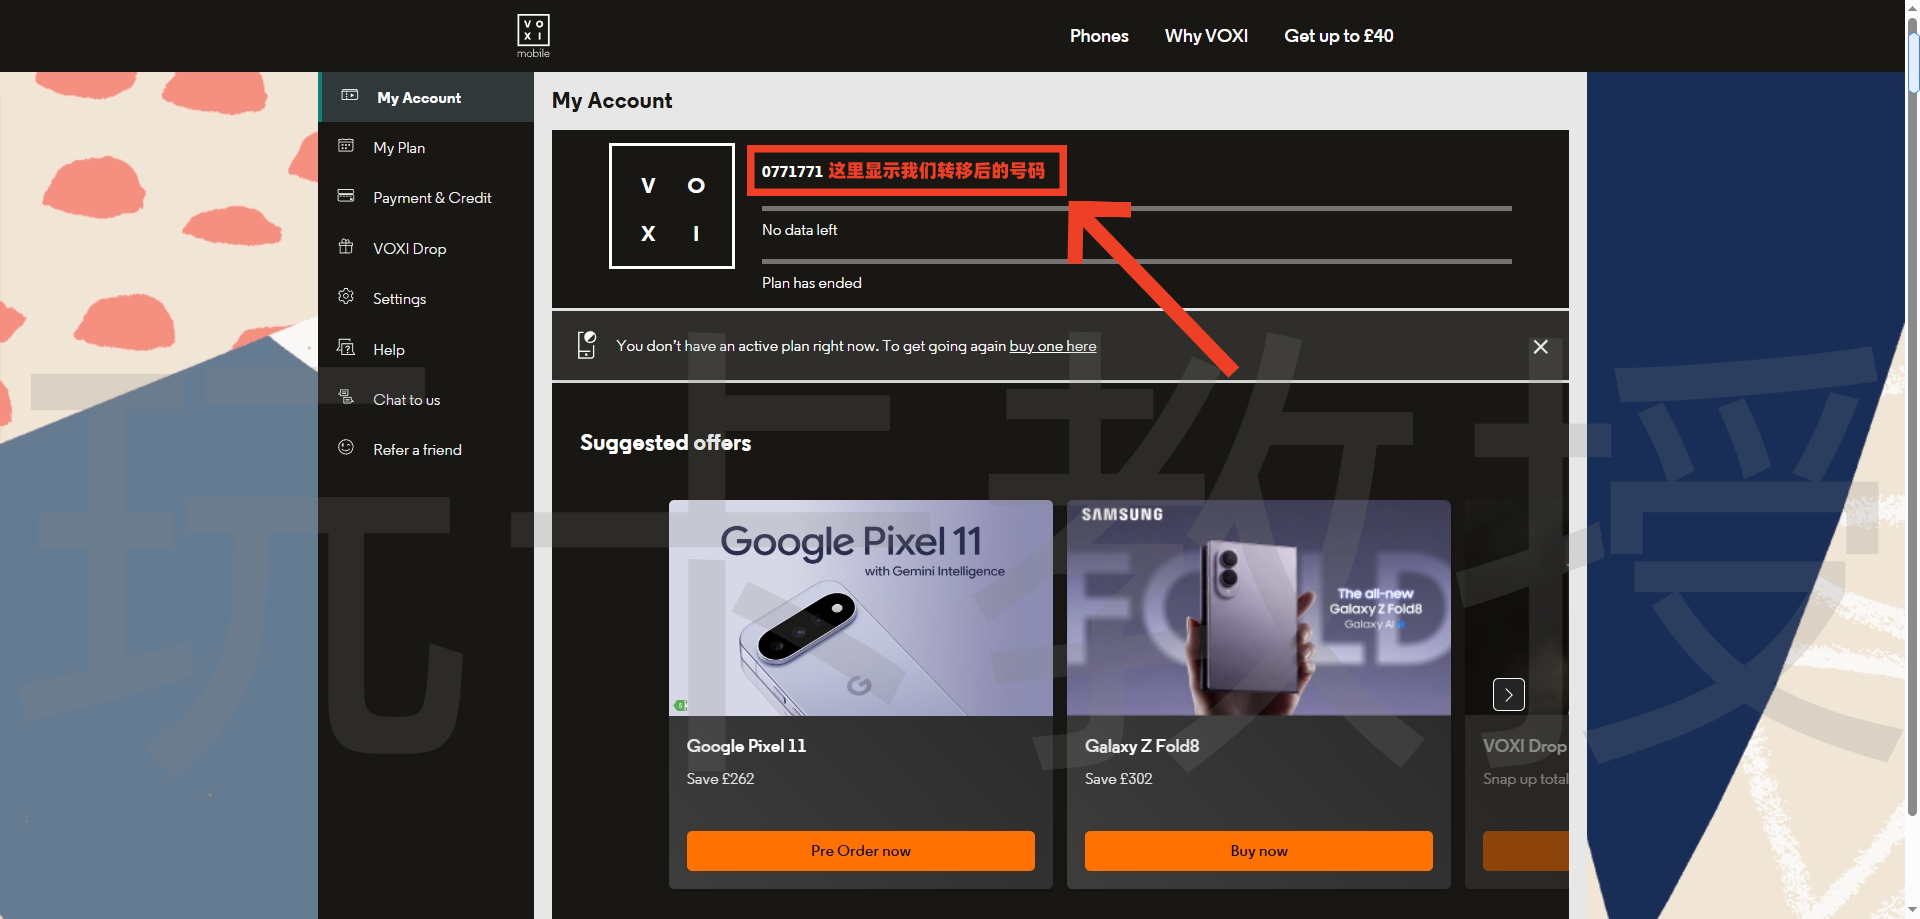
Task: Click the data usage progress bar
Action: coord(1137,208)
